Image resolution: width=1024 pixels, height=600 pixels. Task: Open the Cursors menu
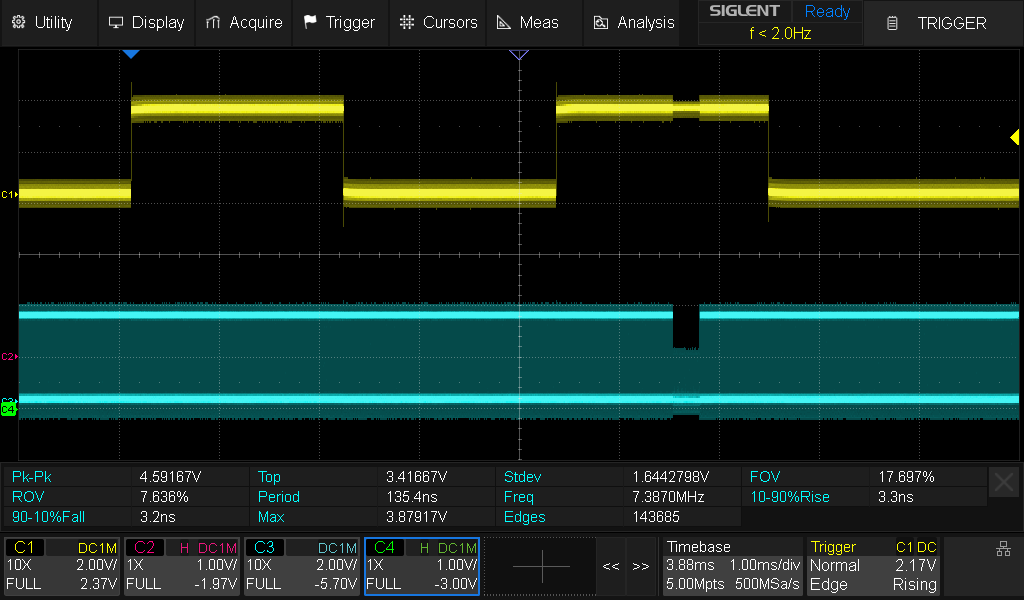(438, 22)
